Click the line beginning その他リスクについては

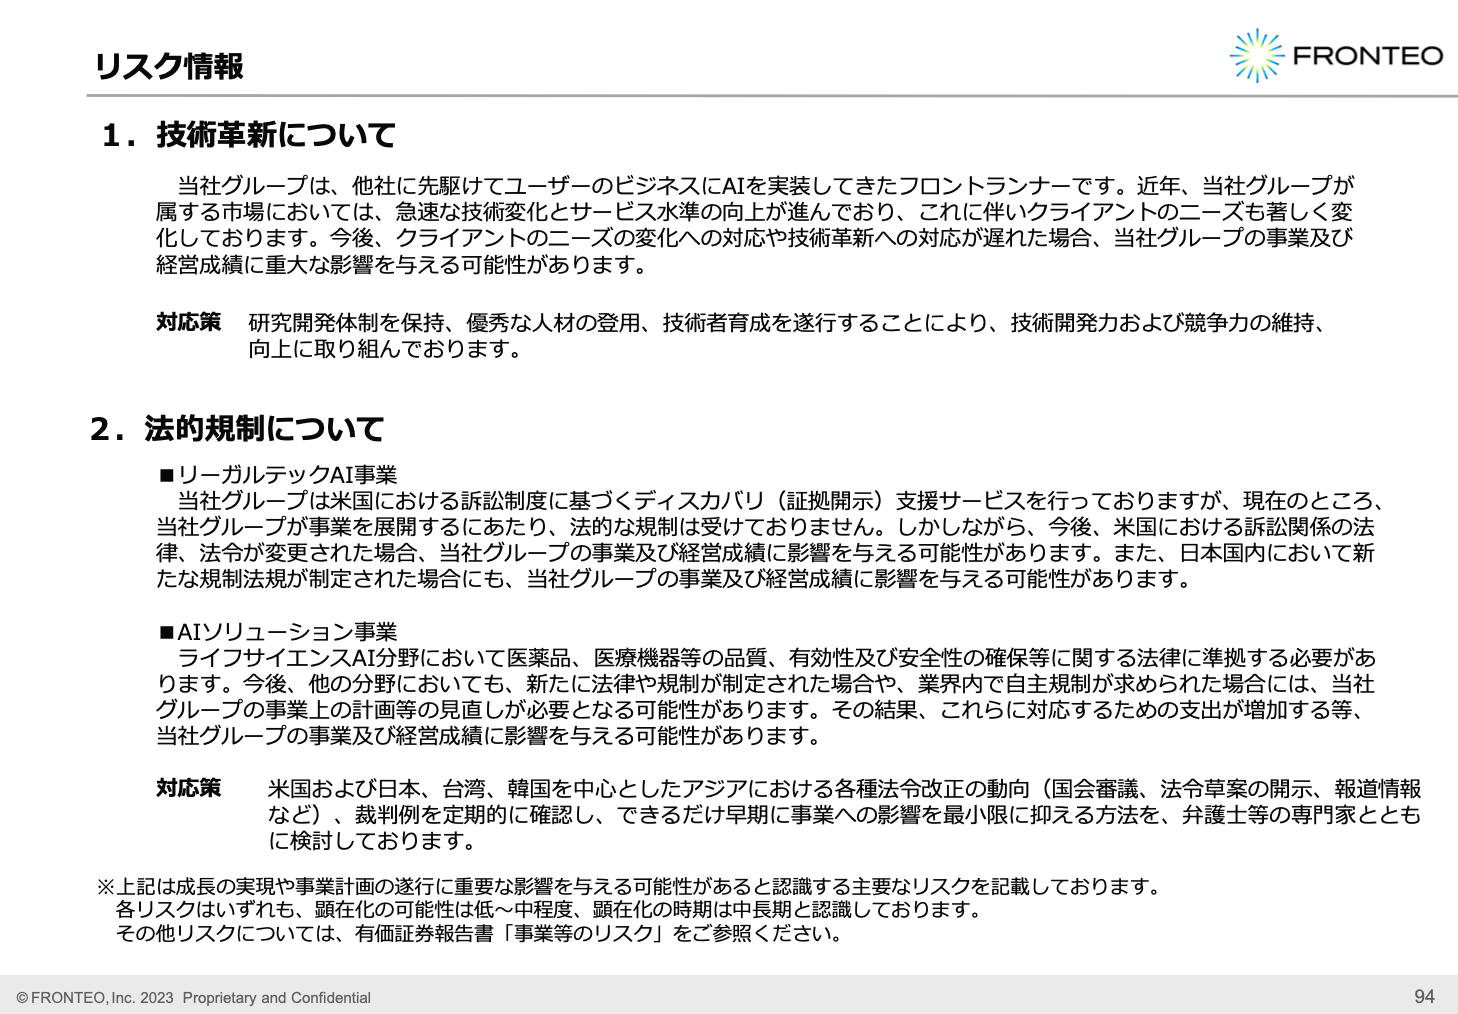click(x=480, y=933)
